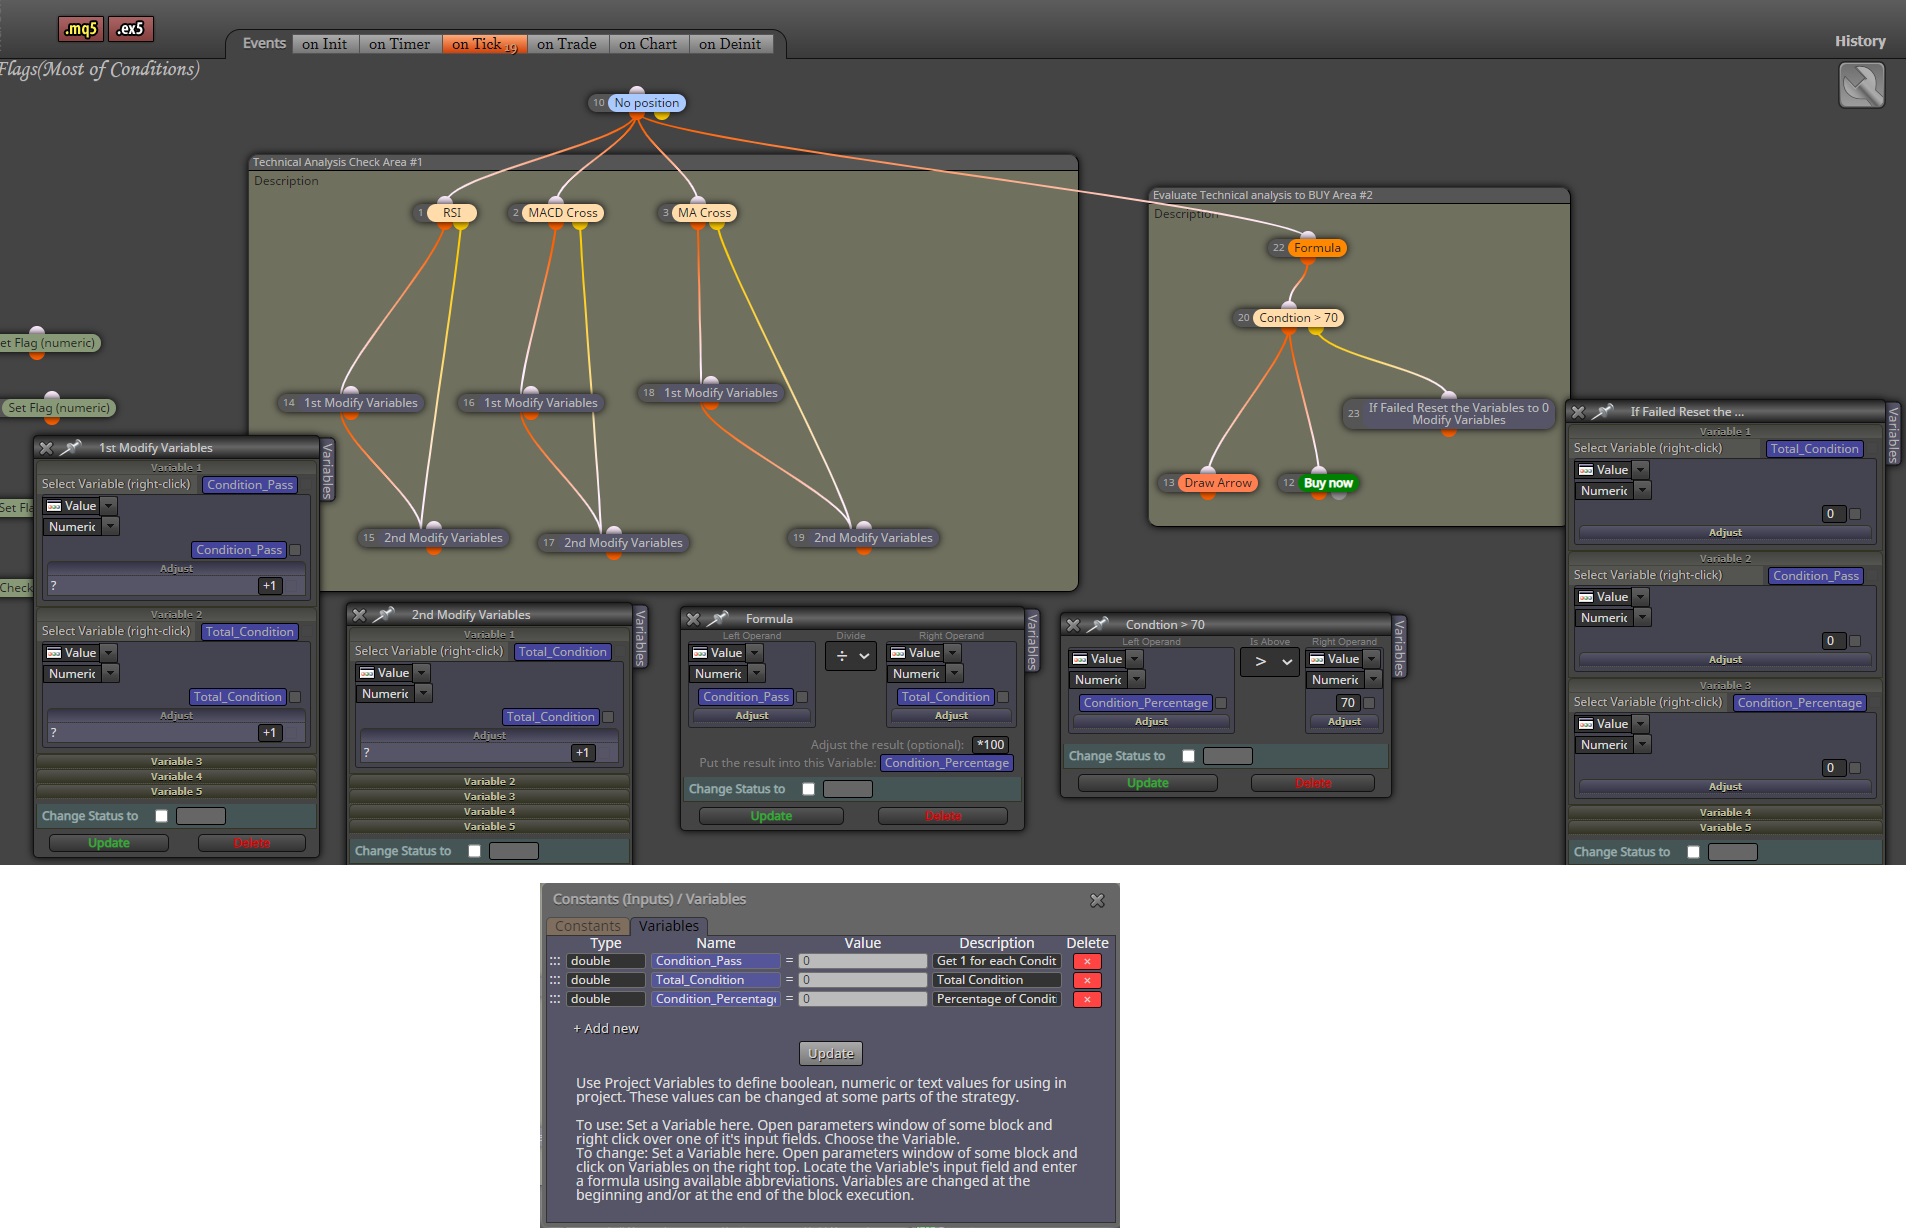Select the MACD Cross block
Image resolution: width=1920 pixels, height=1232 pixels.
(562, 213)
